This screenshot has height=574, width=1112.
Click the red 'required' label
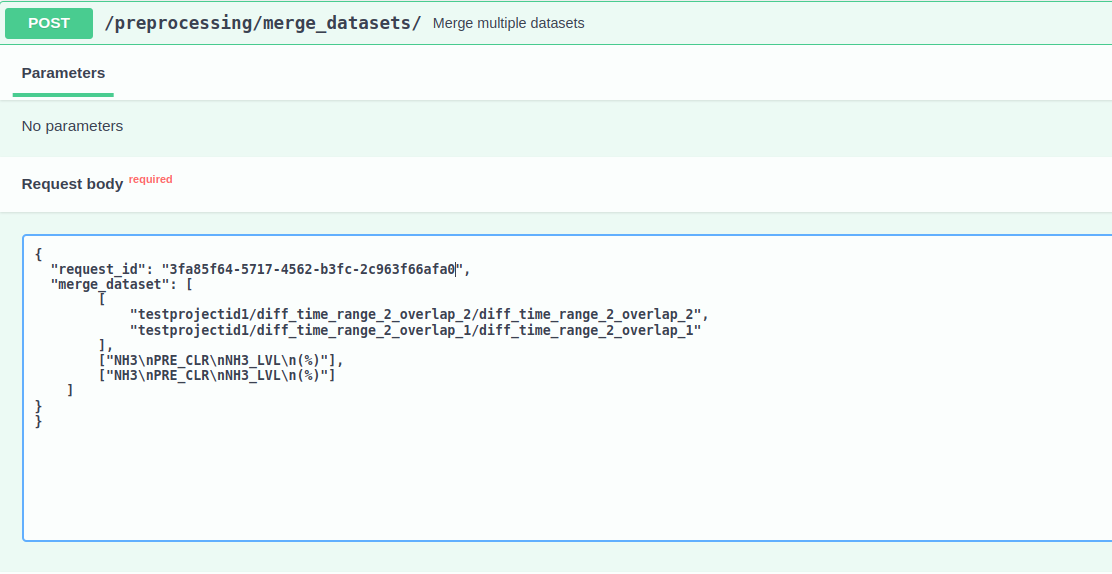tap(150, 180)
